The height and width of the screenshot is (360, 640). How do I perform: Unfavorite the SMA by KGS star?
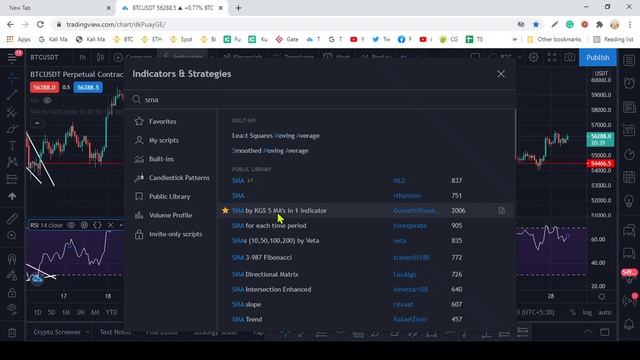[225, 211]
